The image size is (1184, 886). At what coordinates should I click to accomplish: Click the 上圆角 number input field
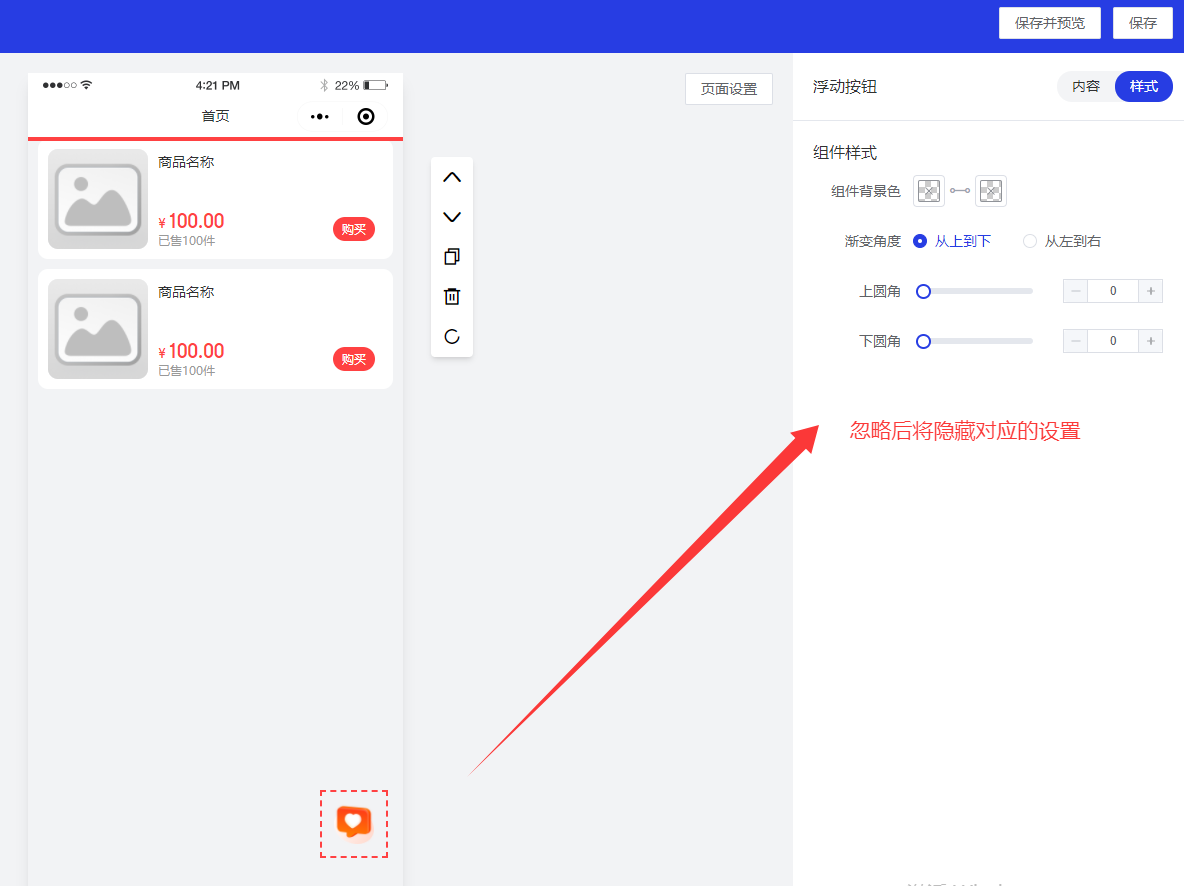[x=1113, y=291]
